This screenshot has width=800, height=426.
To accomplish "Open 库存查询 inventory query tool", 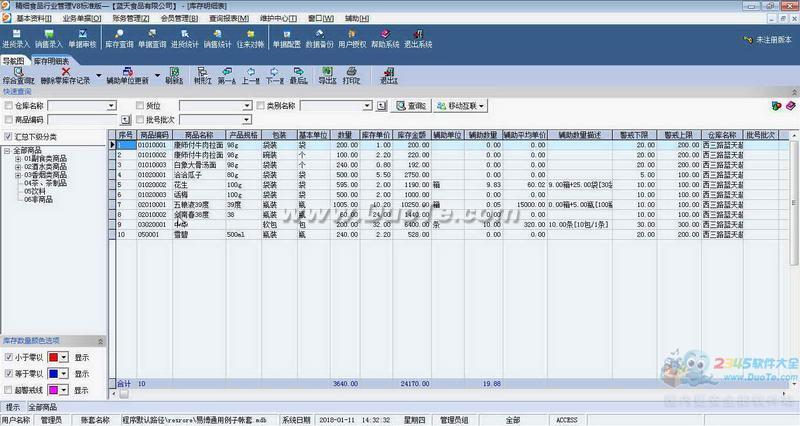I will tap(119, 39).
